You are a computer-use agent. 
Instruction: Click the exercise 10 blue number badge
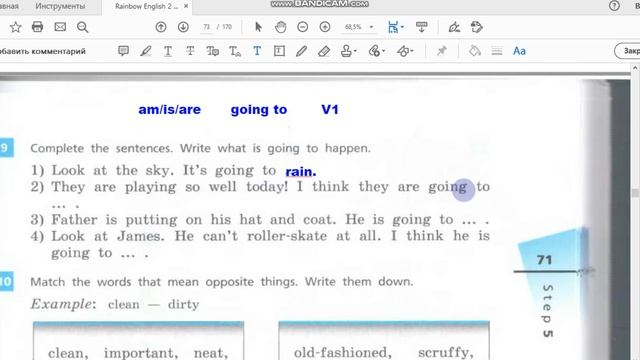point(6,281)
